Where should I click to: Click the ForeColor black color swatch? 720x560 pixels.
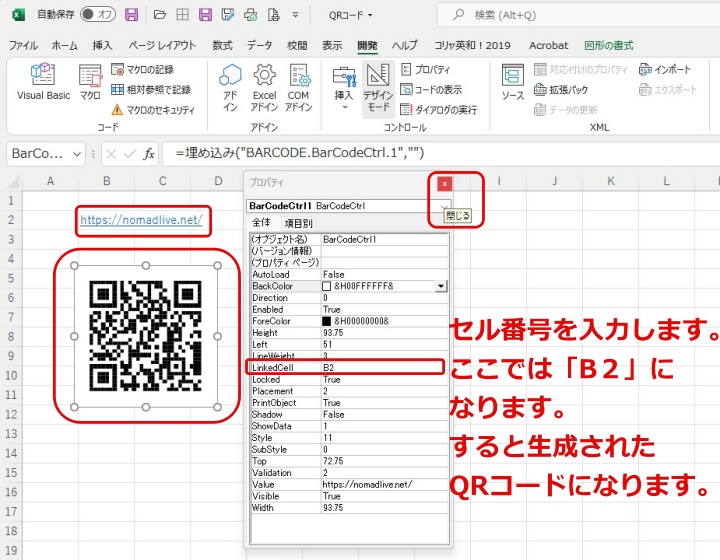coord(326,321)
